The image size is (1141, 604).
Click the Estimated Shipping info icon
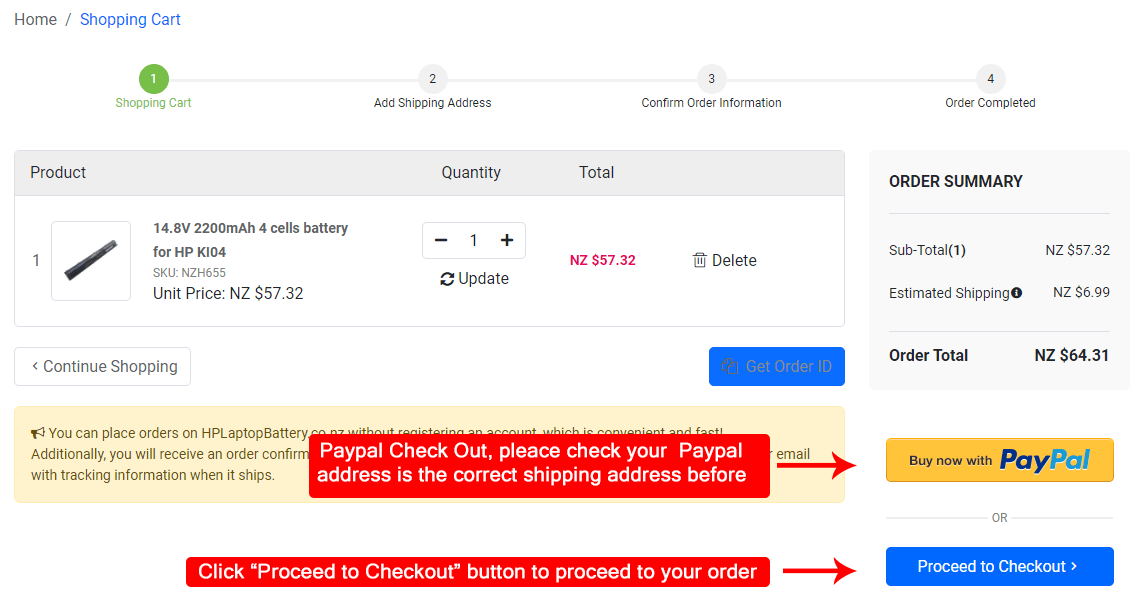tap(1017, 293)
